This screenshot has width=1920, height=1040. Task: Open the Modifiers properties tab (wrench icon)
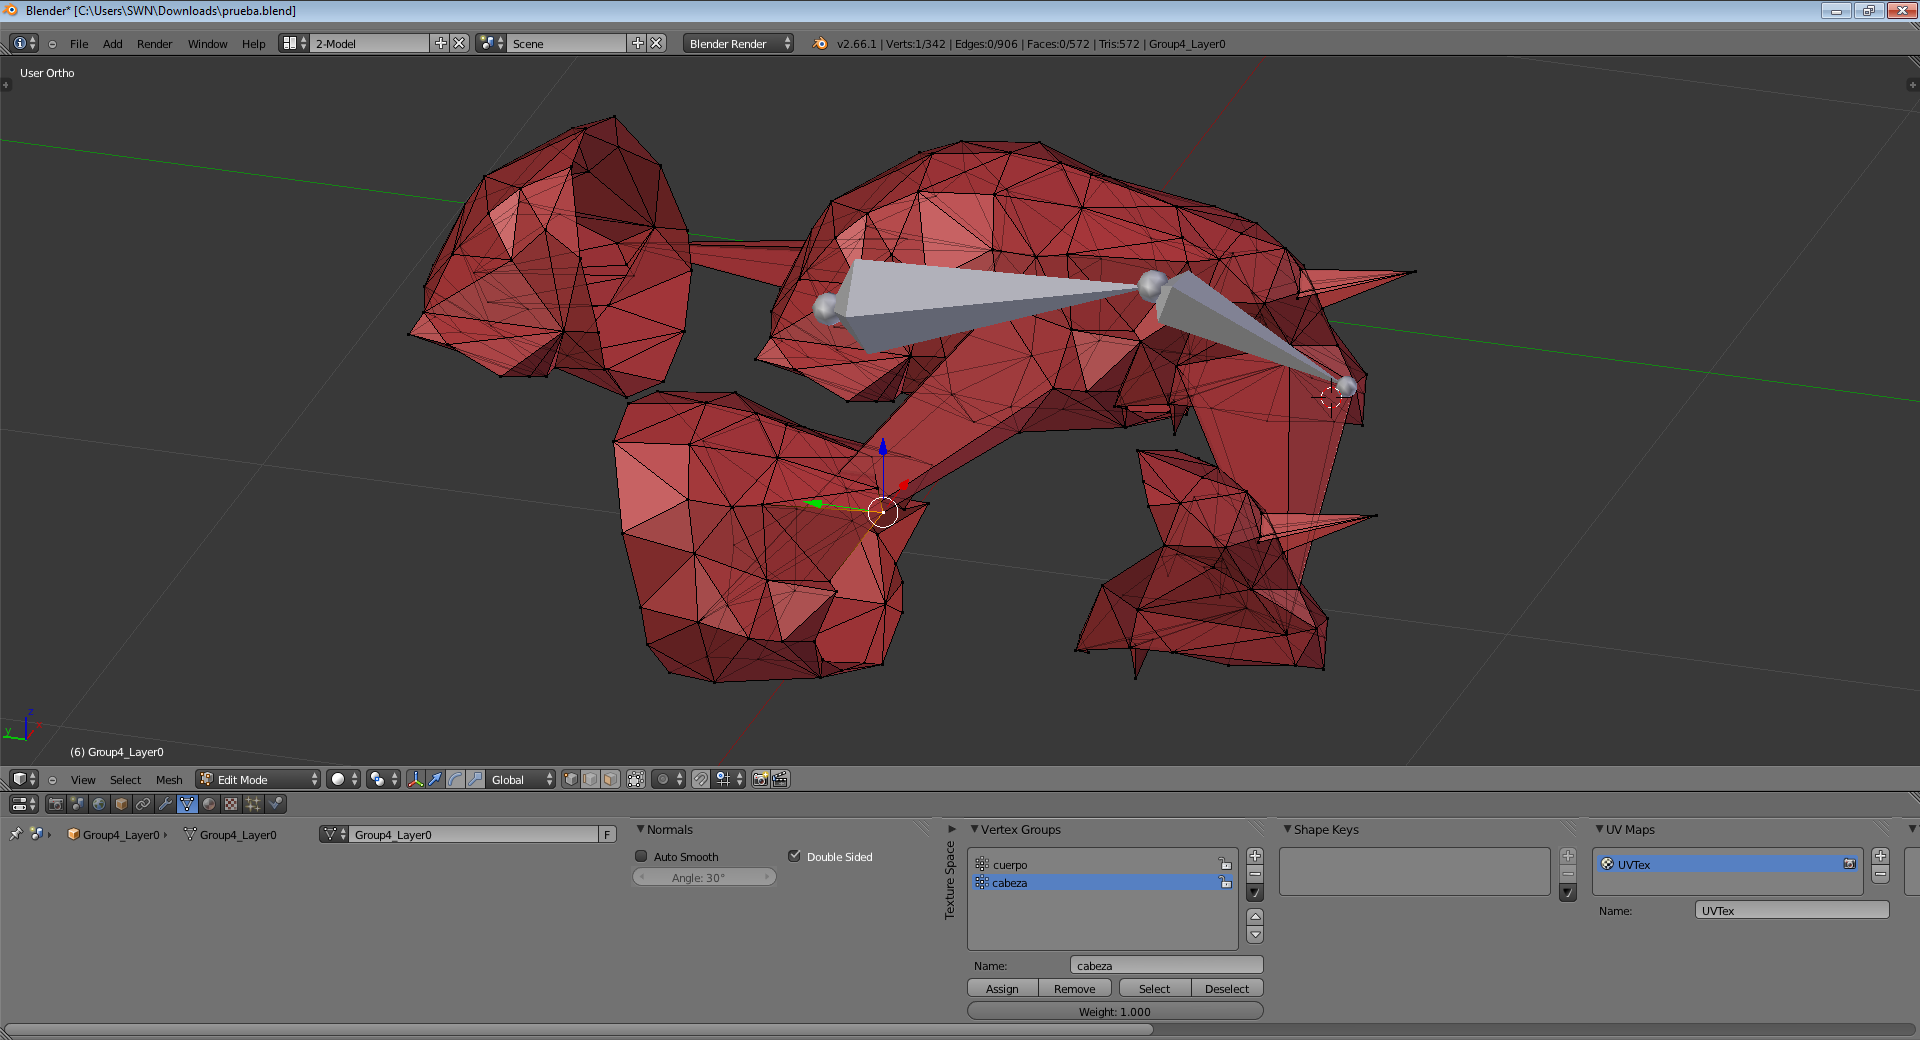coord(165,804)
